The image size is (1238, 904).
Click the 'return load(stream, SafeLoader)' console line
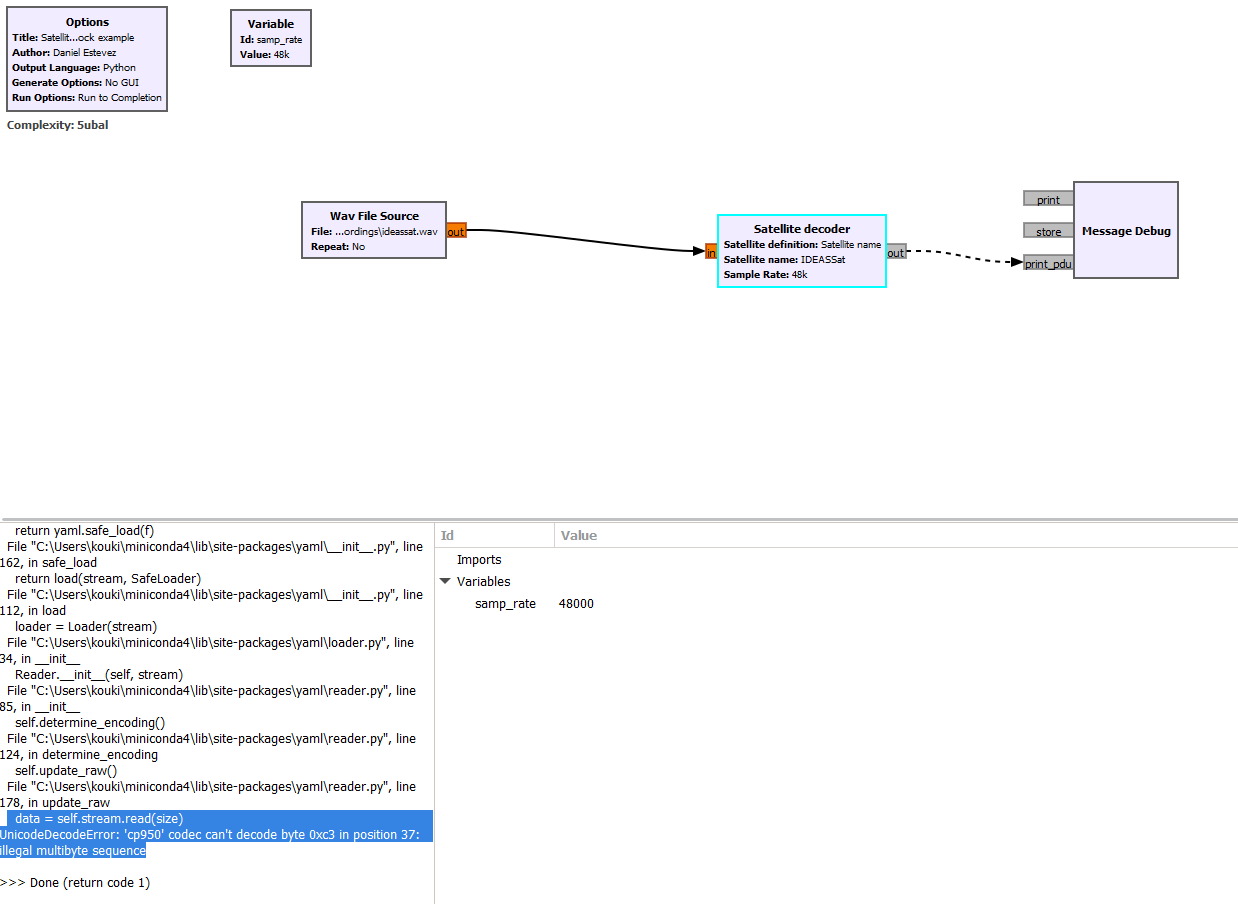[x=108, y=579]
